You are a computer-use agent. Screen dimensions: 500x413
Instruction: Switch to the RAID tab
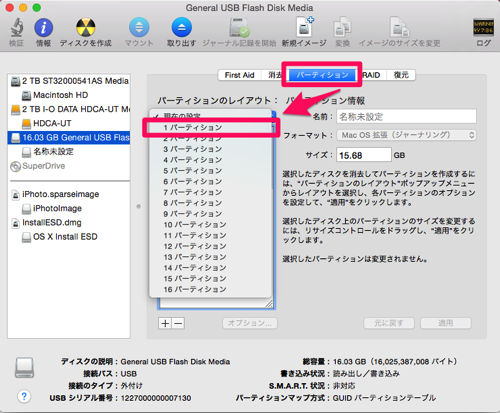[371, 75]
